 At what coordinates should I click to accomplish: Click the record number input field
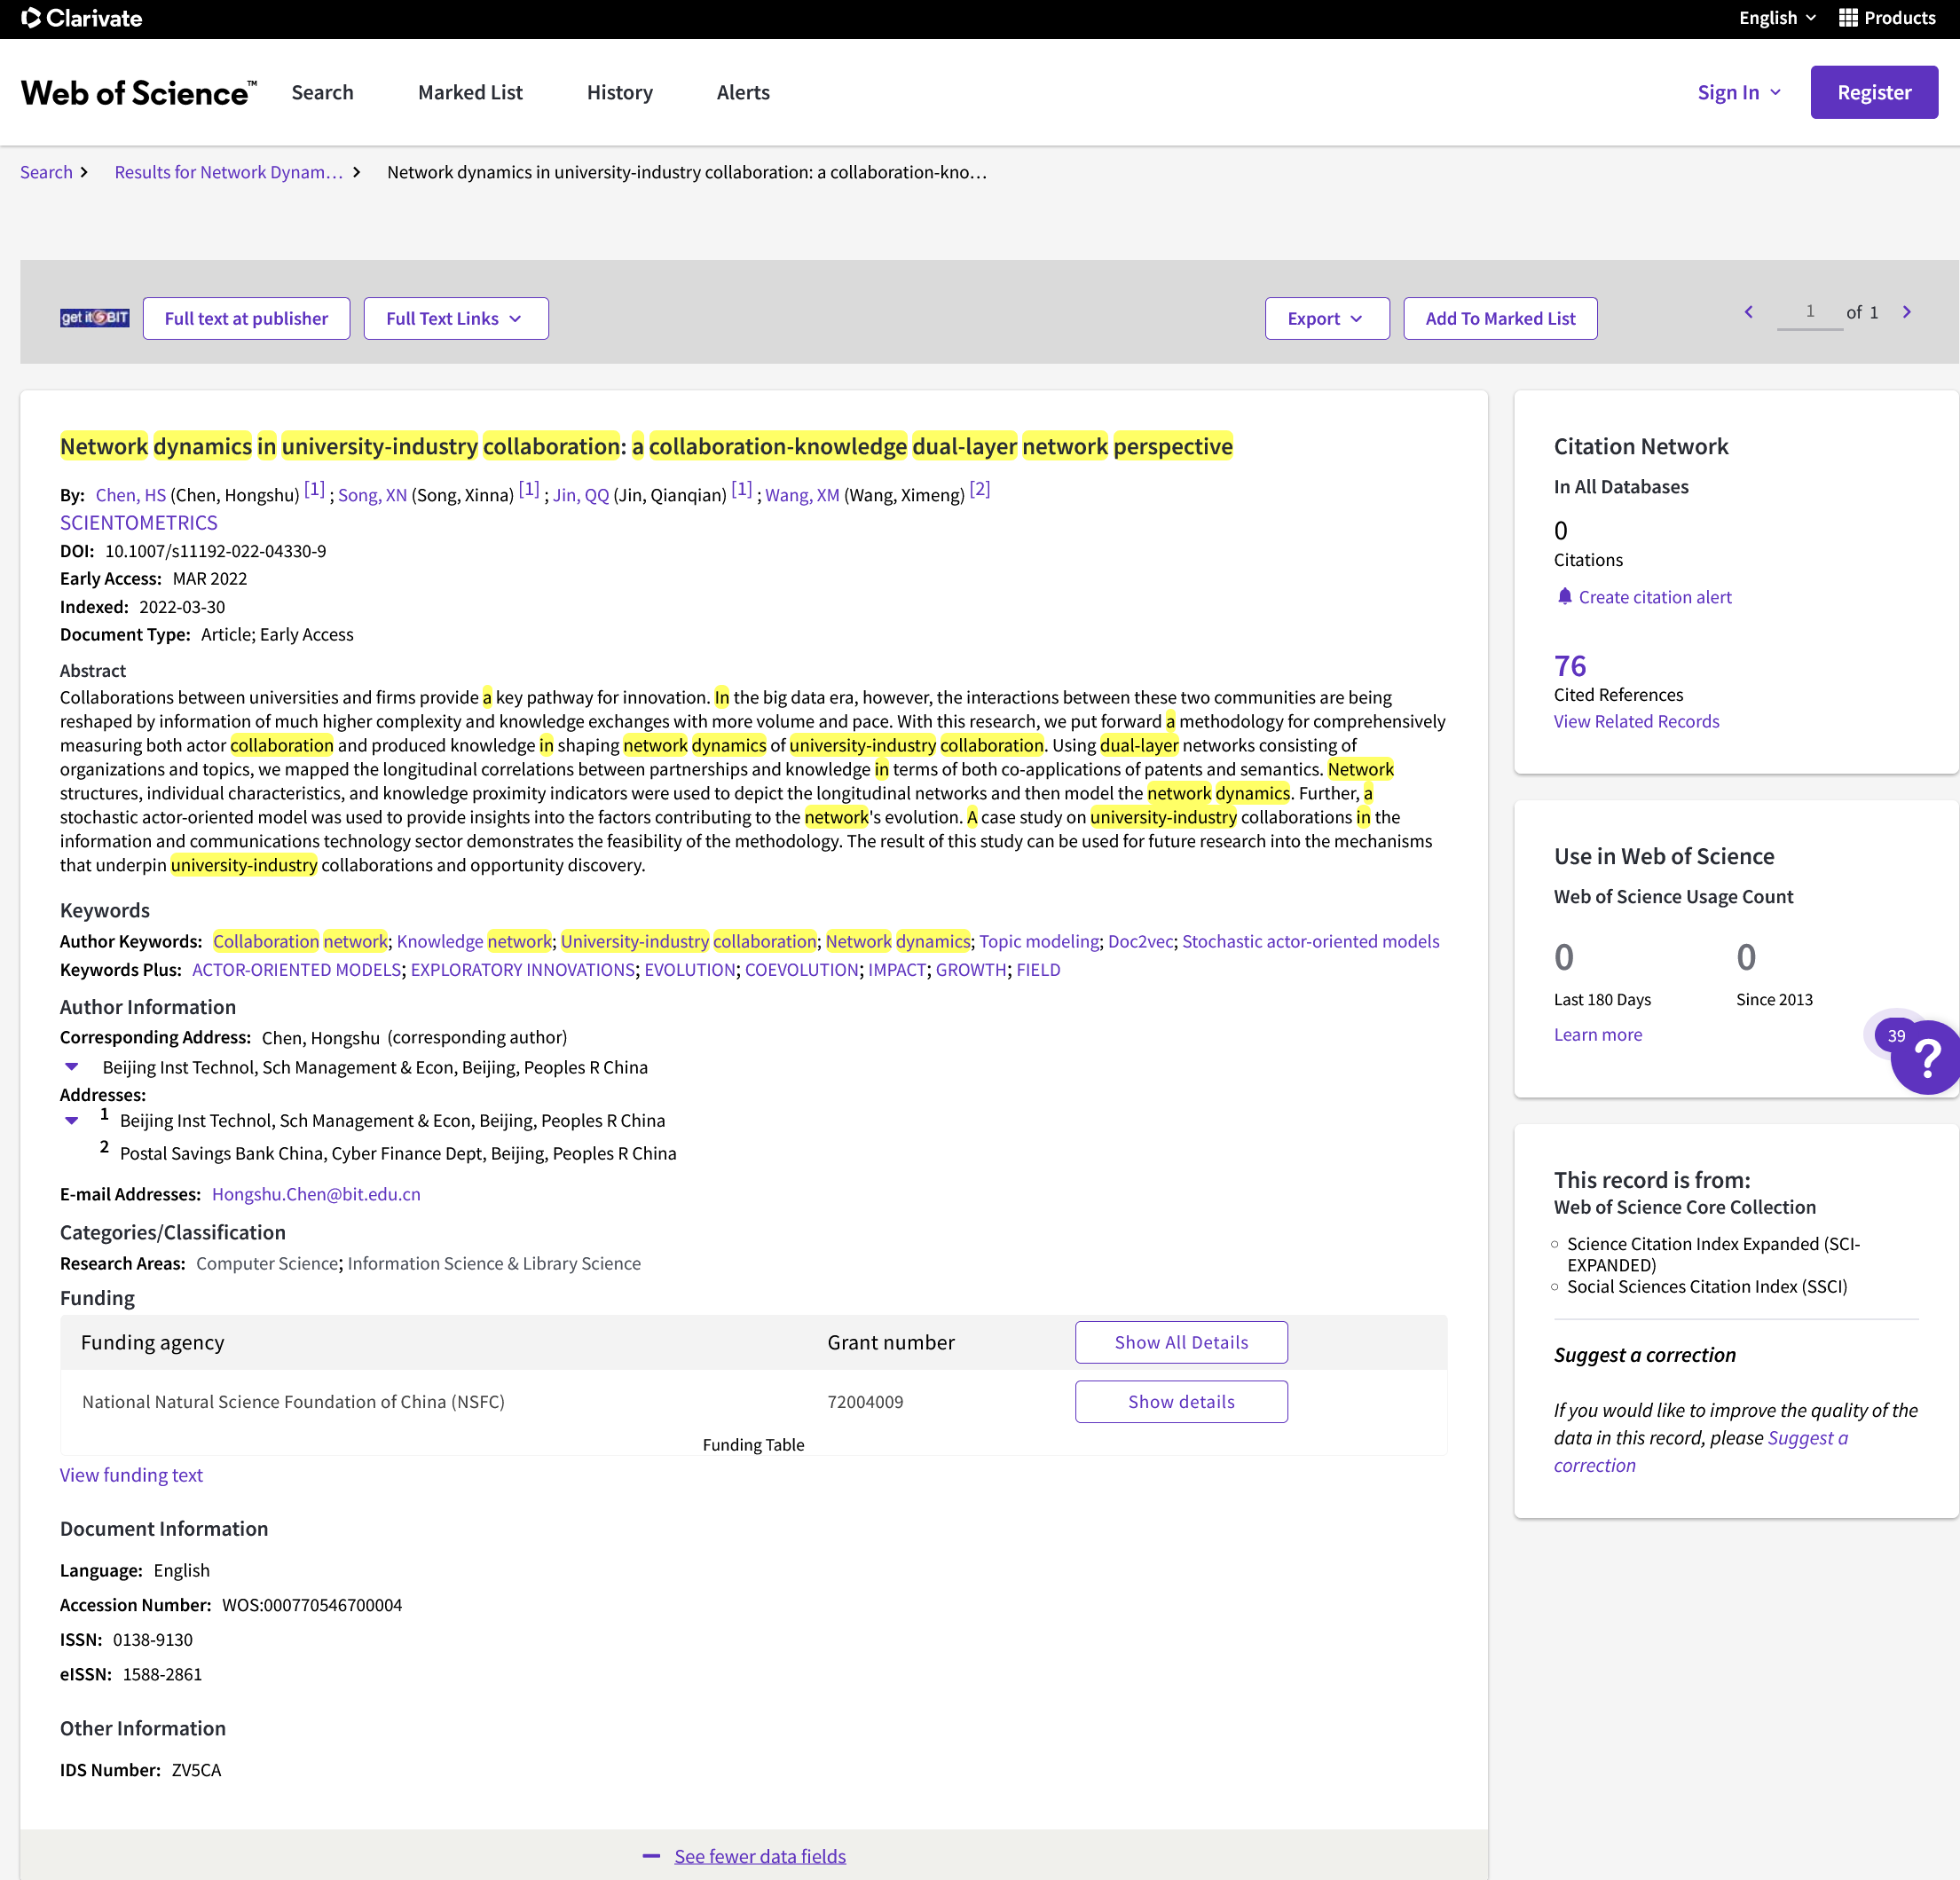click(1809, 312)
